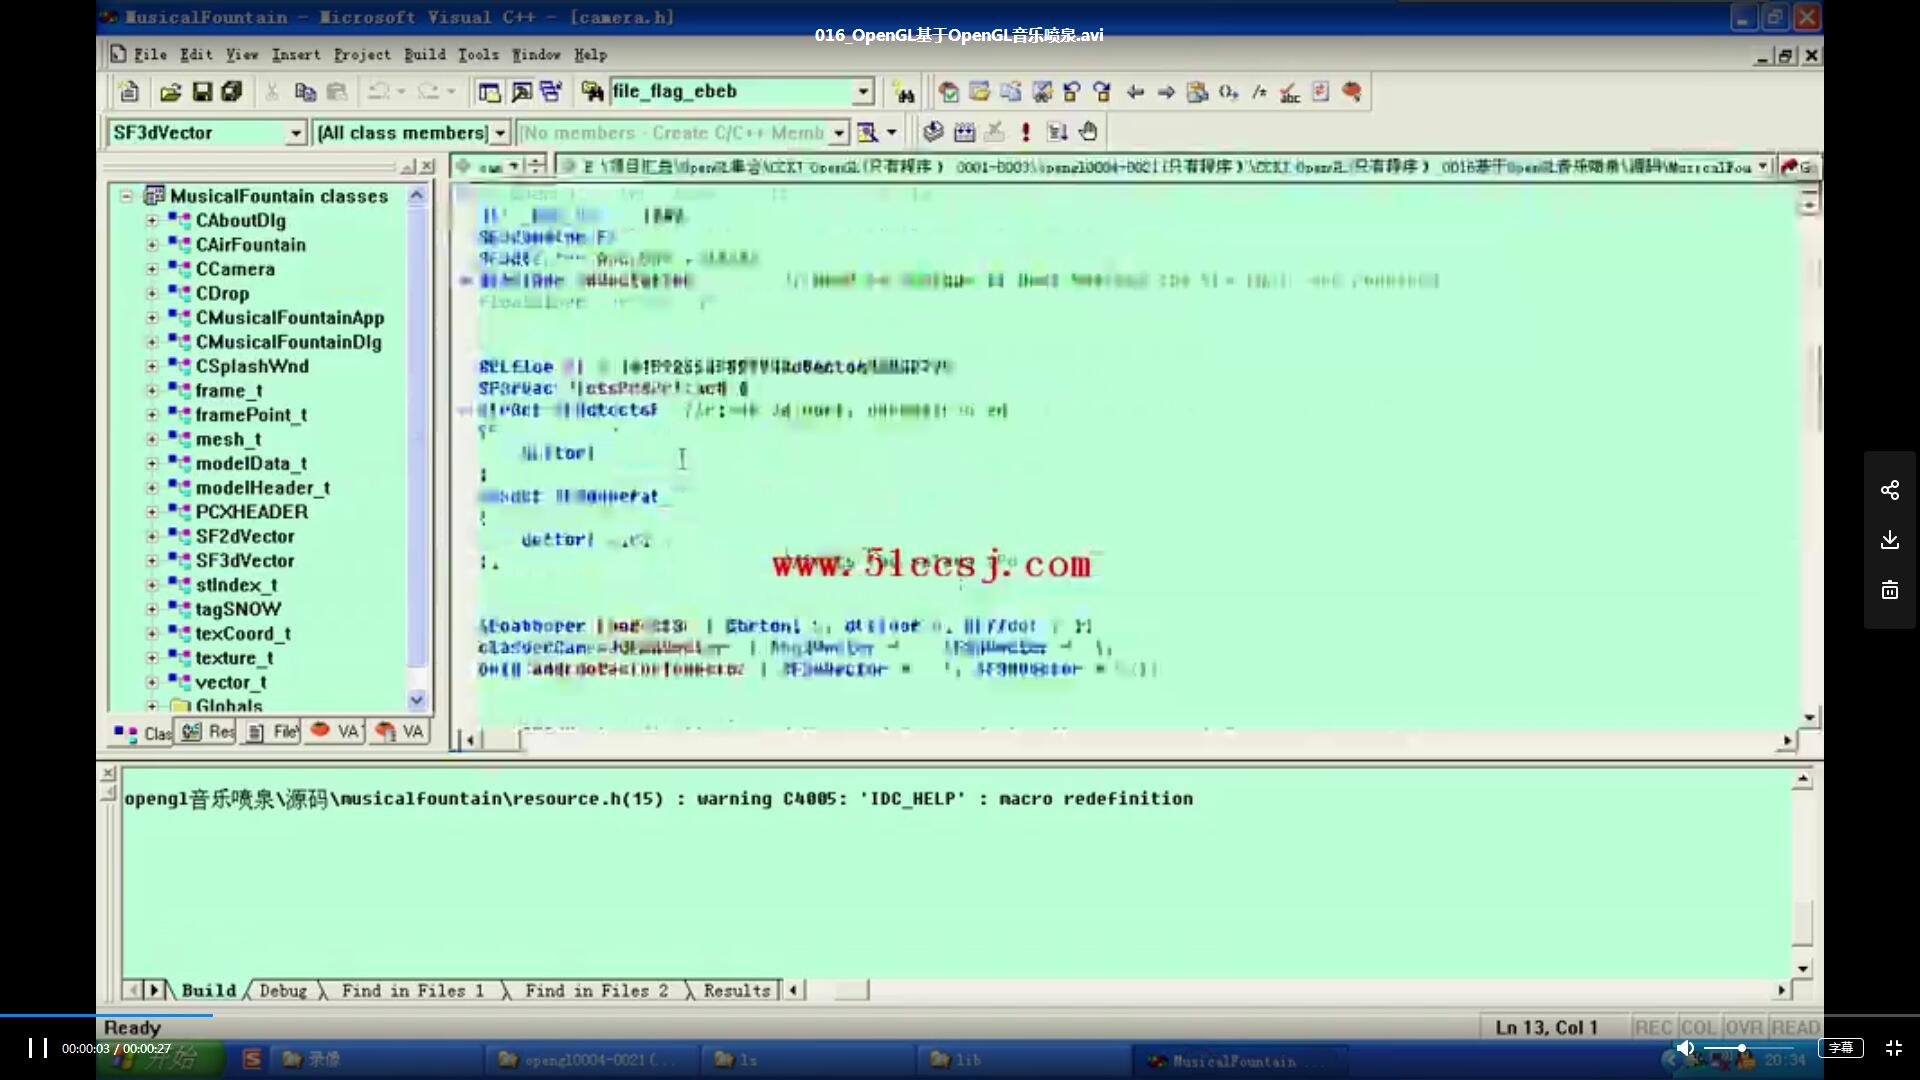This screenshot has width=1920, height=1080.
Task: Select PCXHEADER in class tree
Action: coord(252,512)
